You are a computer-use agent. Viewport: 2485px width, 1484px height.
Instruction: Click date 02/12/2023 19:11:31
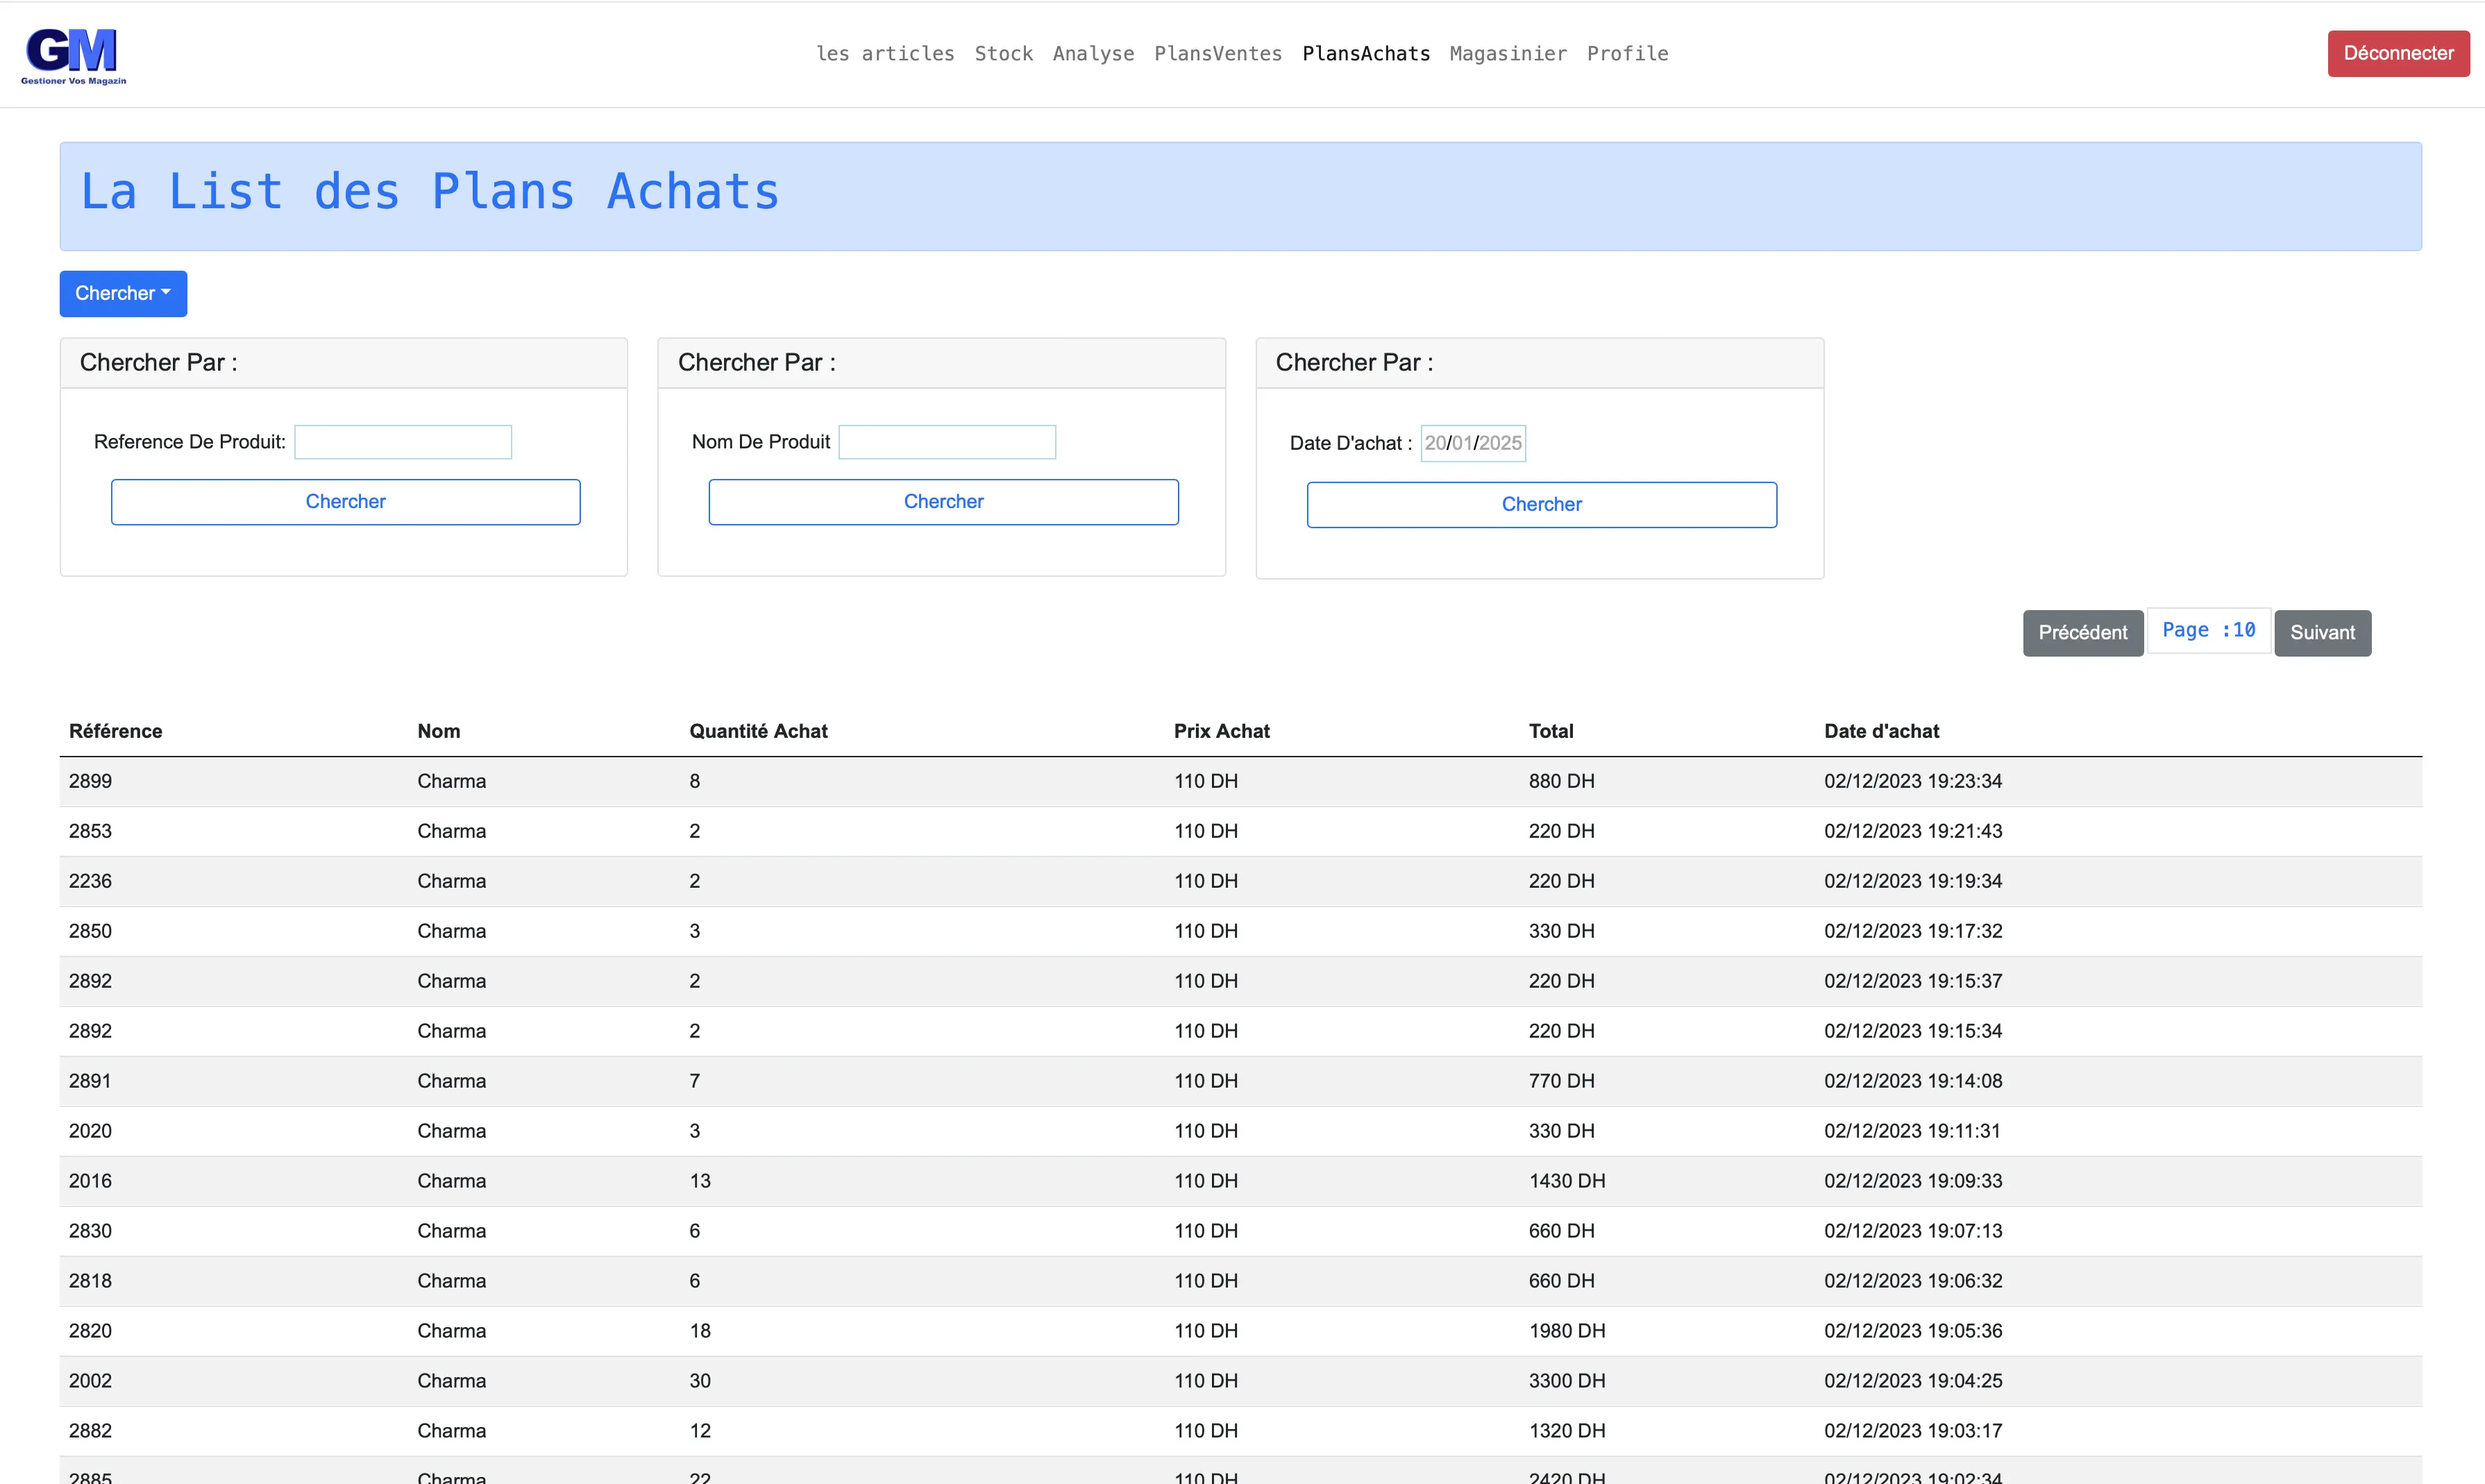(x=1913, y=1131)
